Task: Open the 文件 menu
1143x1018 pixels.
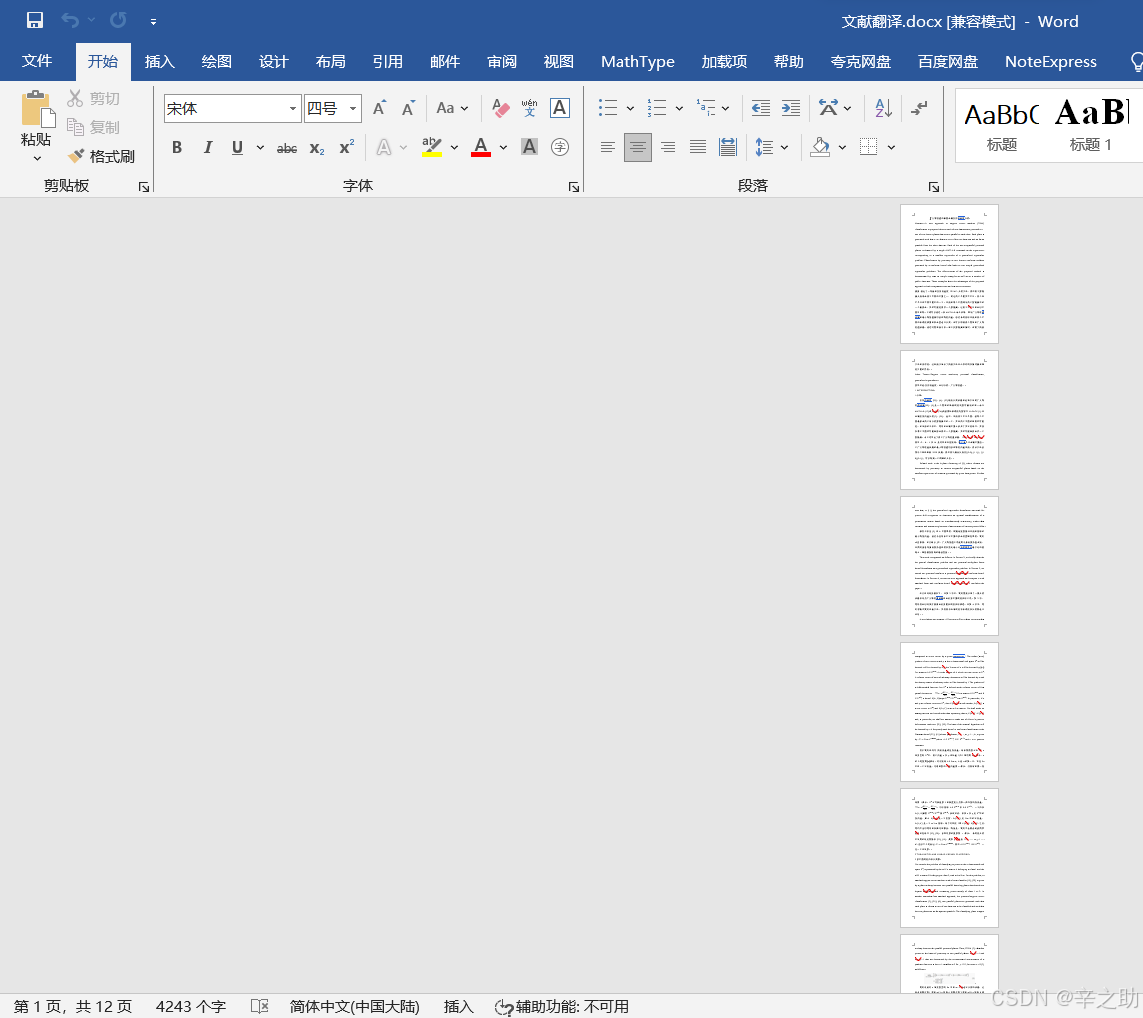Action: 36,61
